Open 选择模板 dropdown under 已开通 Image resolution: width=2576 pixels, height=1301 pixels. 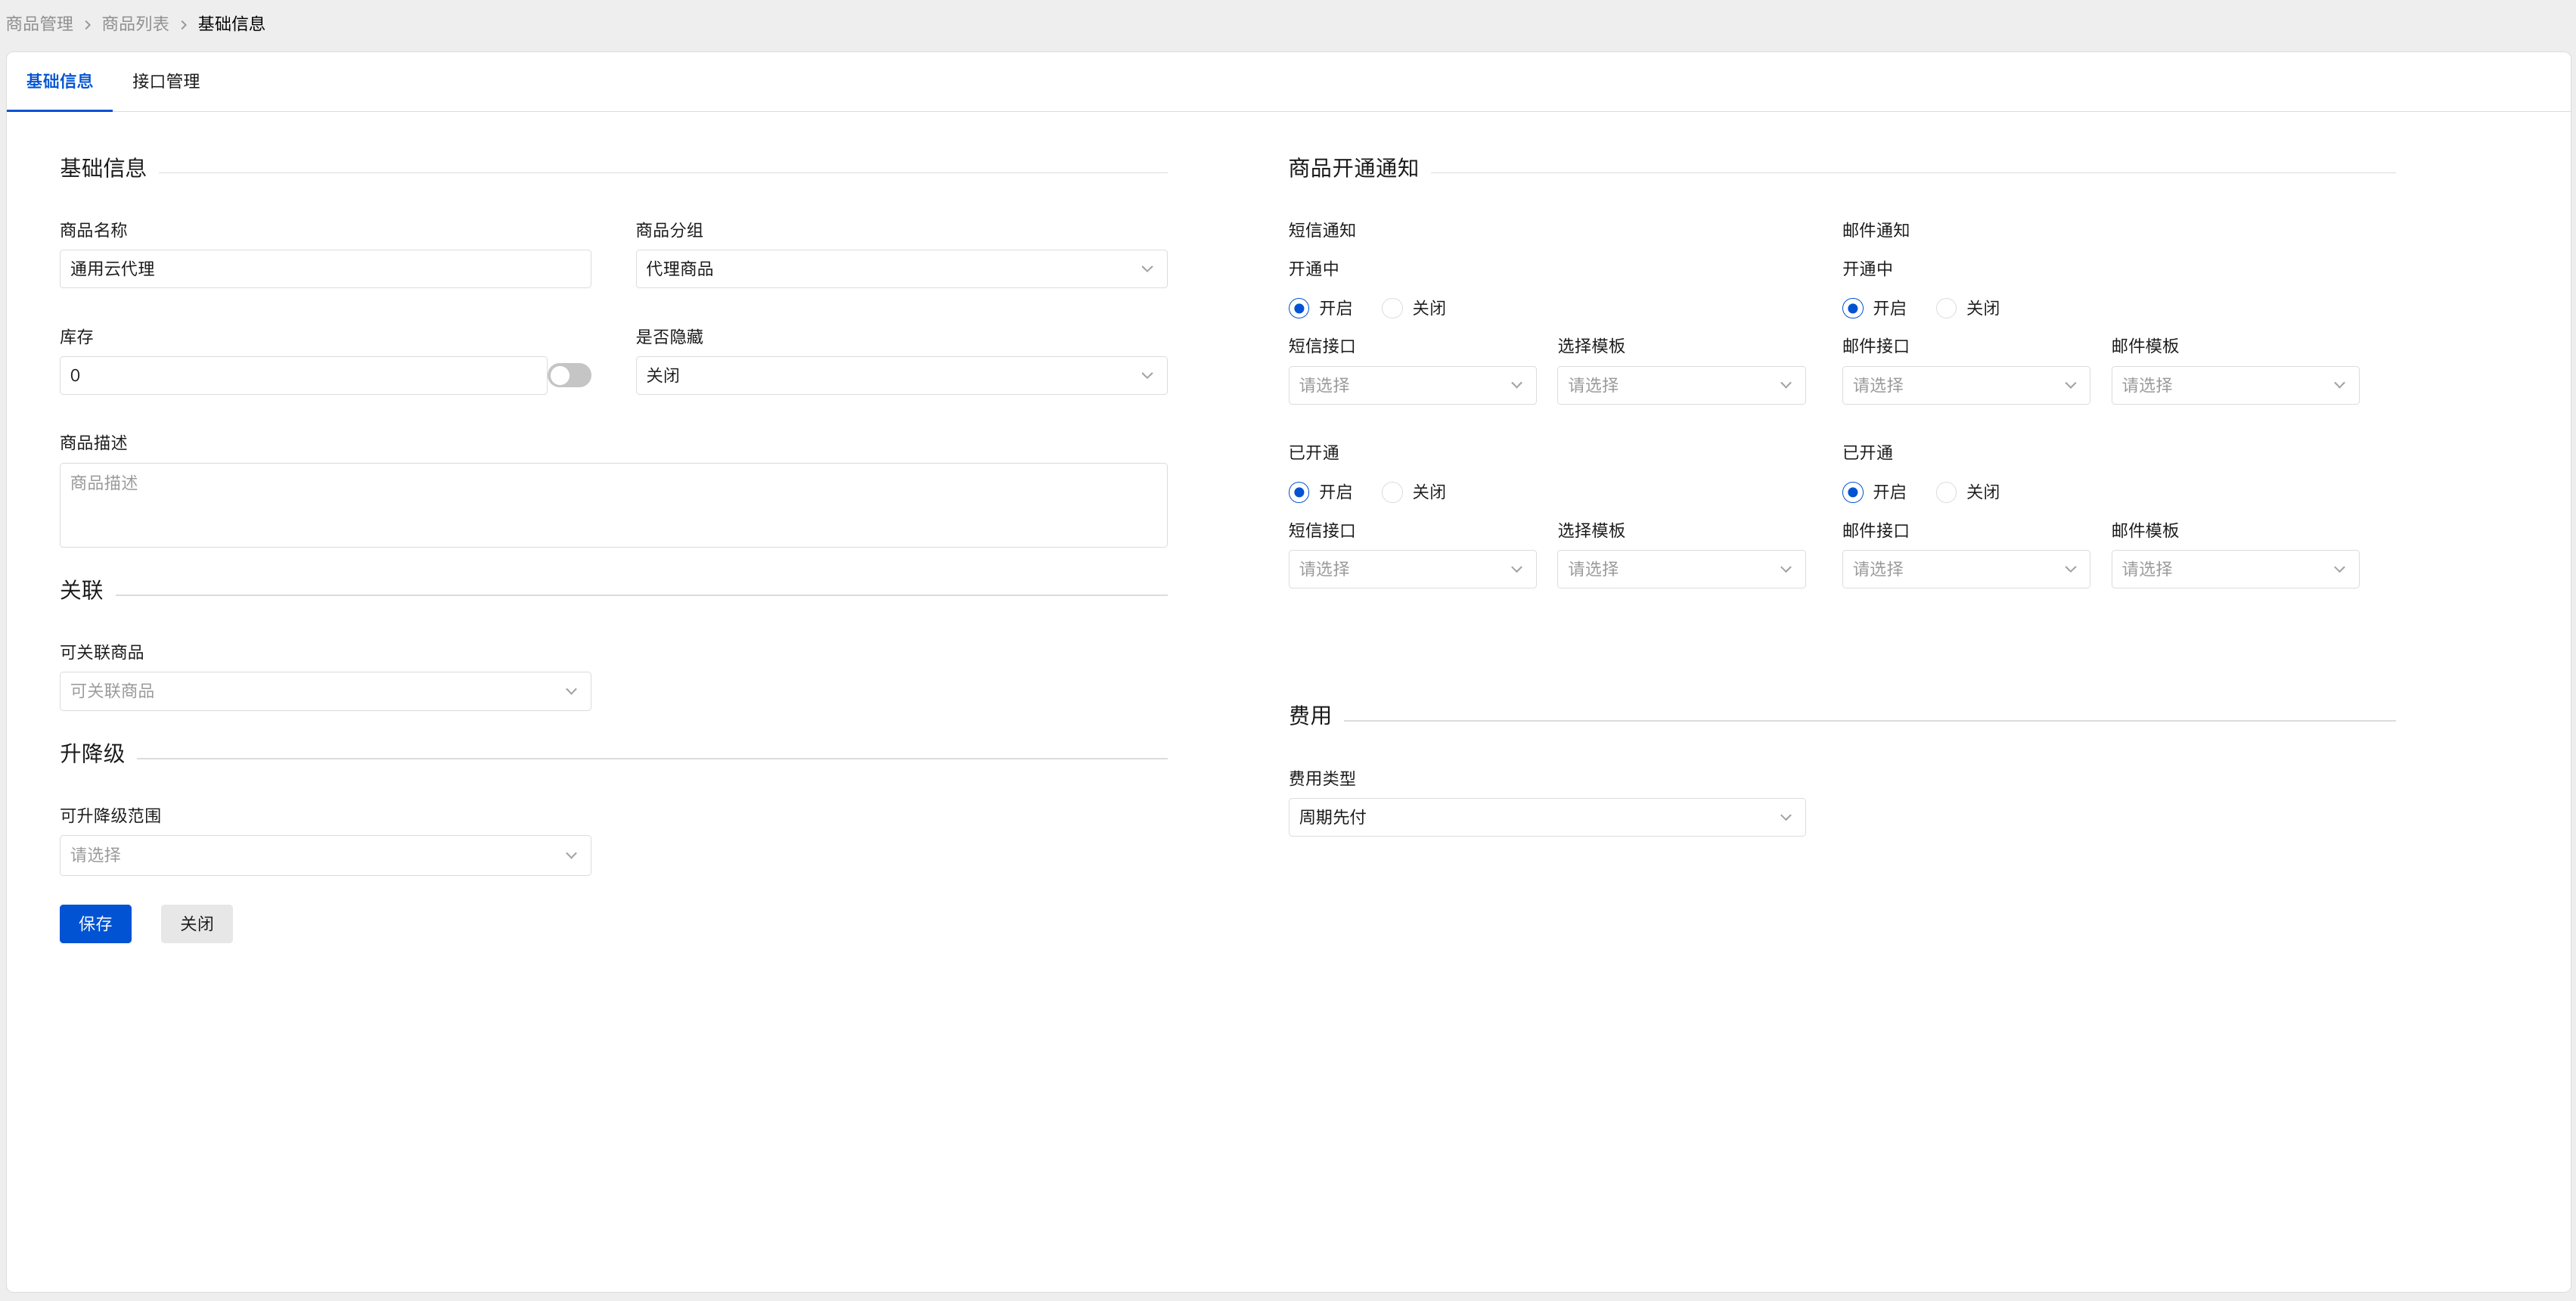click(x=1681, y=569)
